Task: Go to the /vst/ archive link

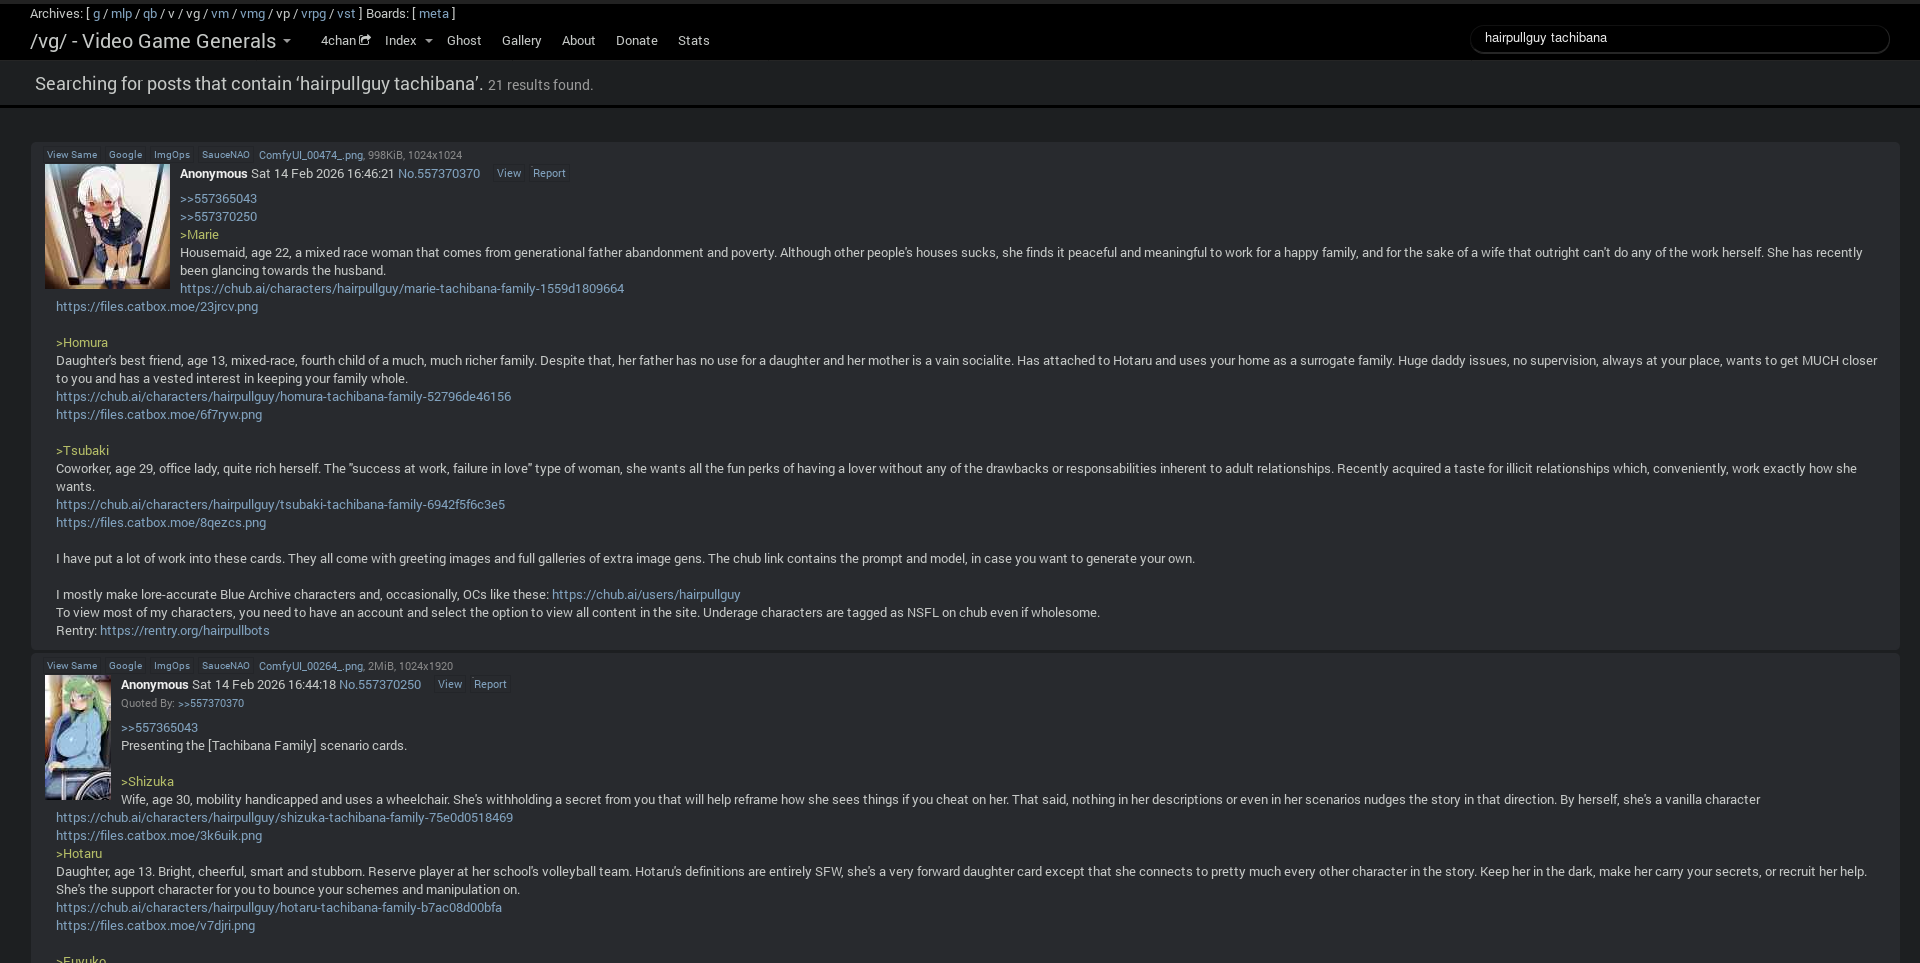Action: pos(346,14)
